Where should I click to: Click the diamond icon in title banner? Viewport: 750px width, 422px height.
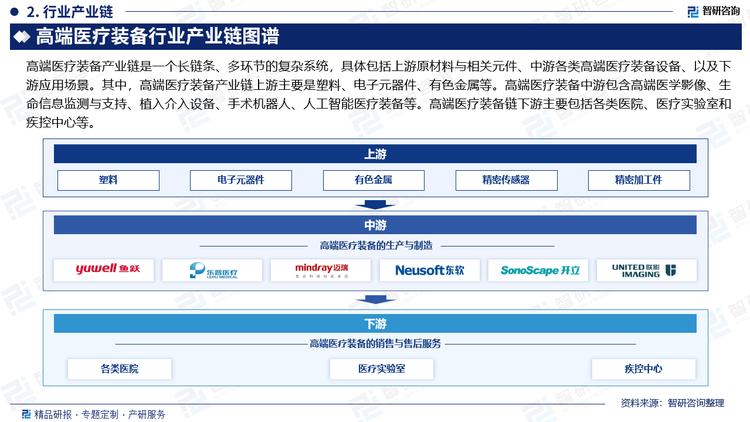point(22,37)
